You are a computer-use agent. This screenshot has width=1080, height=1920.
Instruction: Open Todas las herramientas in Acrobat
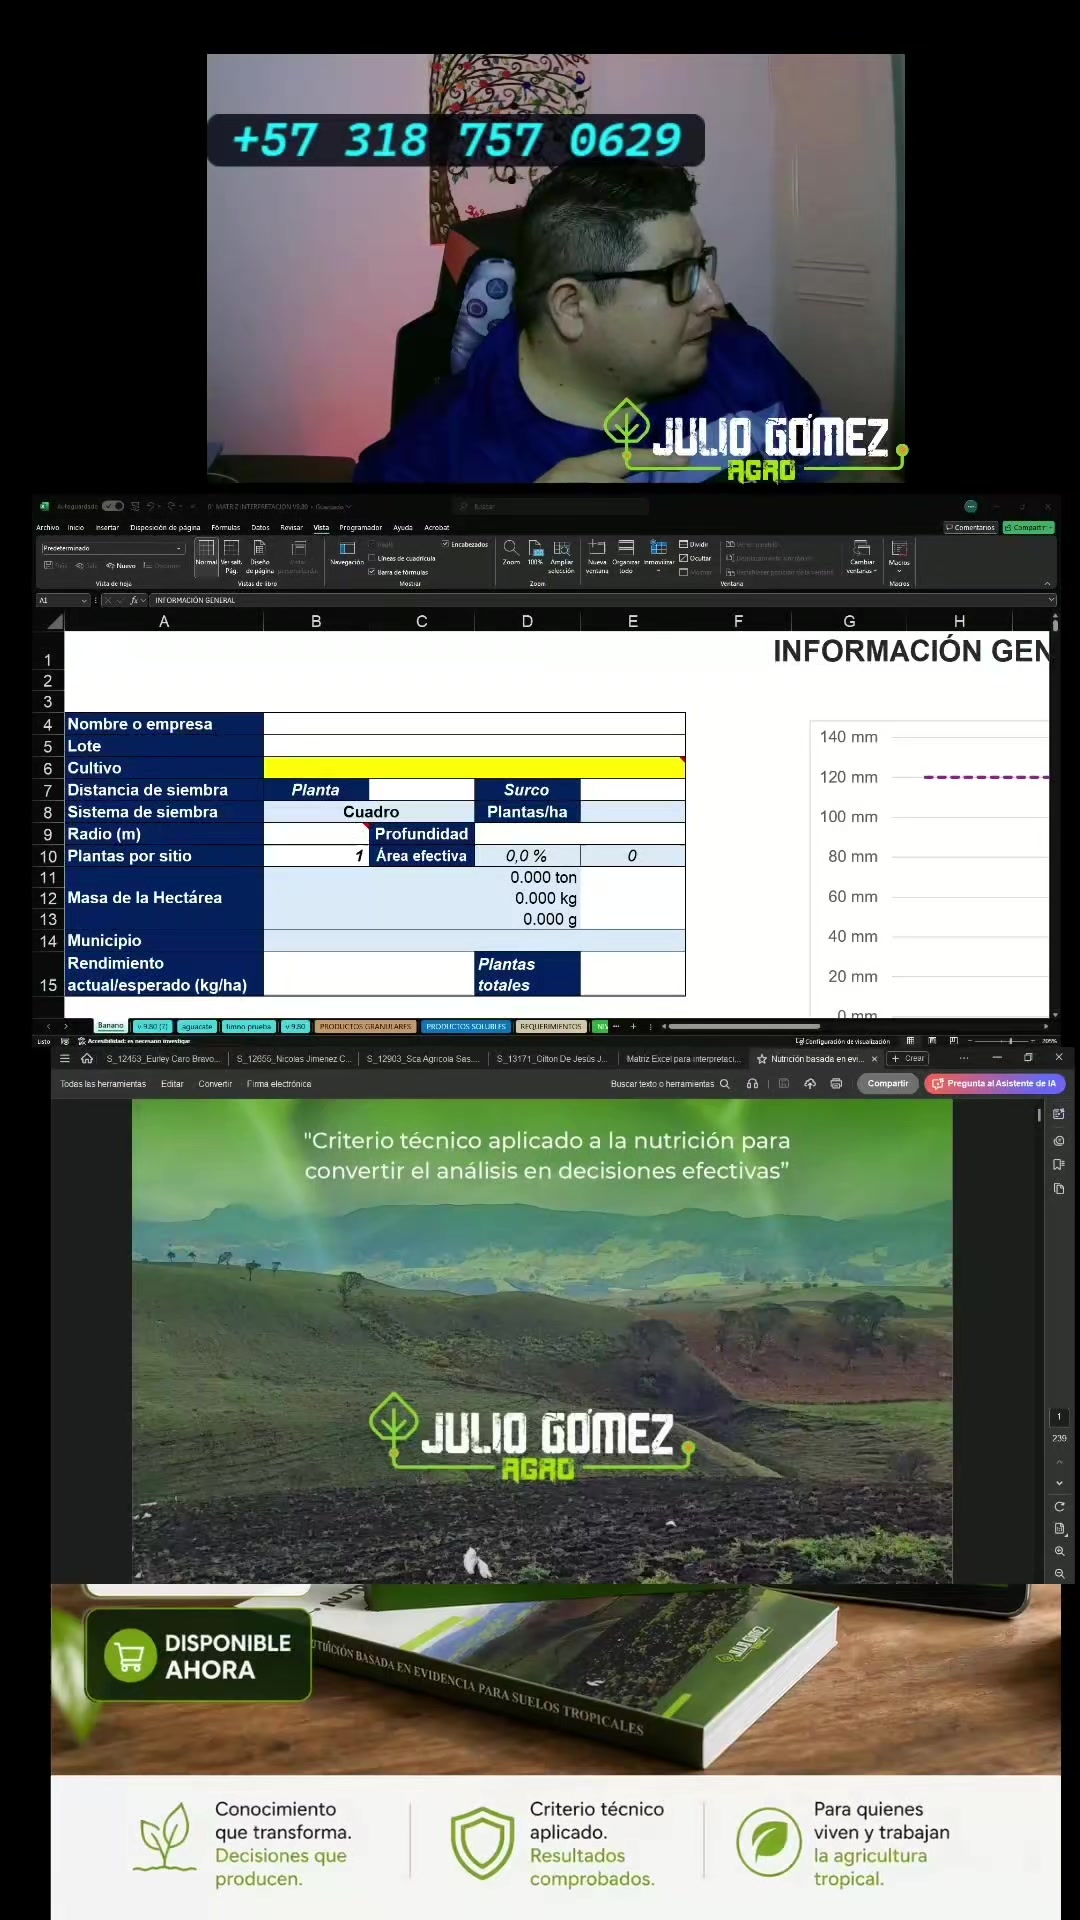[103, 1084]
